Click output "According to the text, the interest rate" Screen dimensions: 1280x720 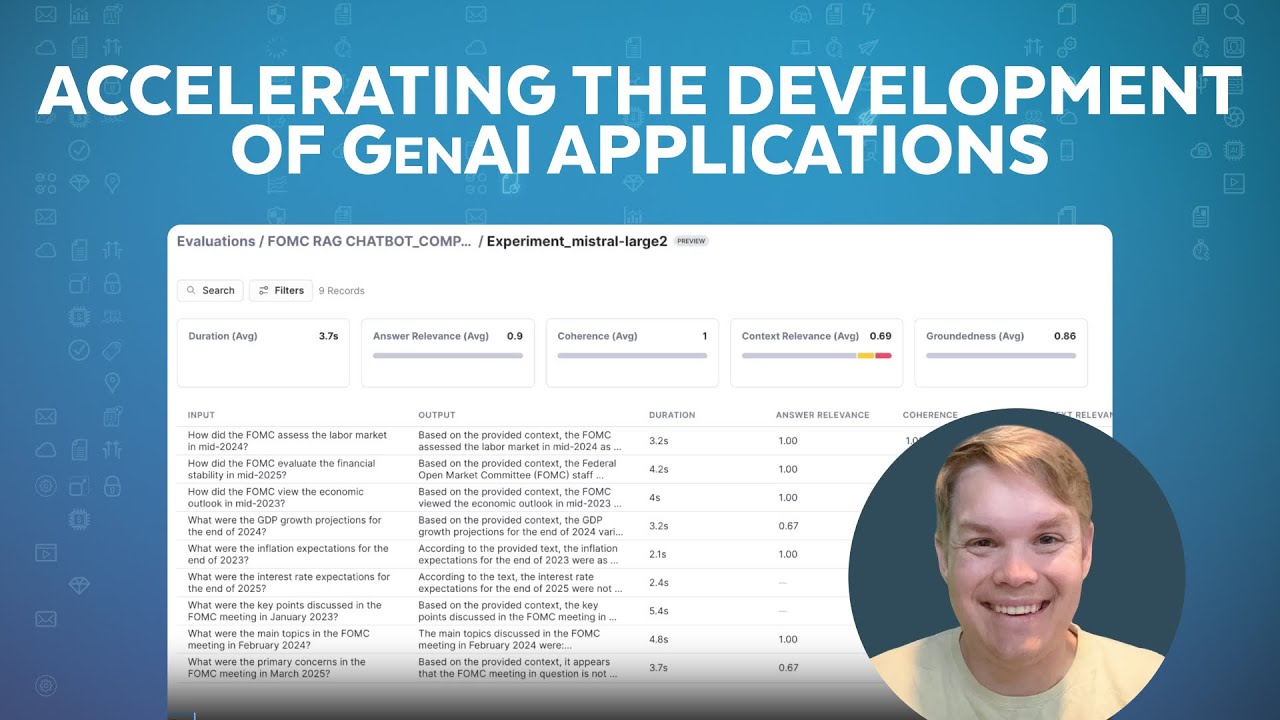[520, 582]
